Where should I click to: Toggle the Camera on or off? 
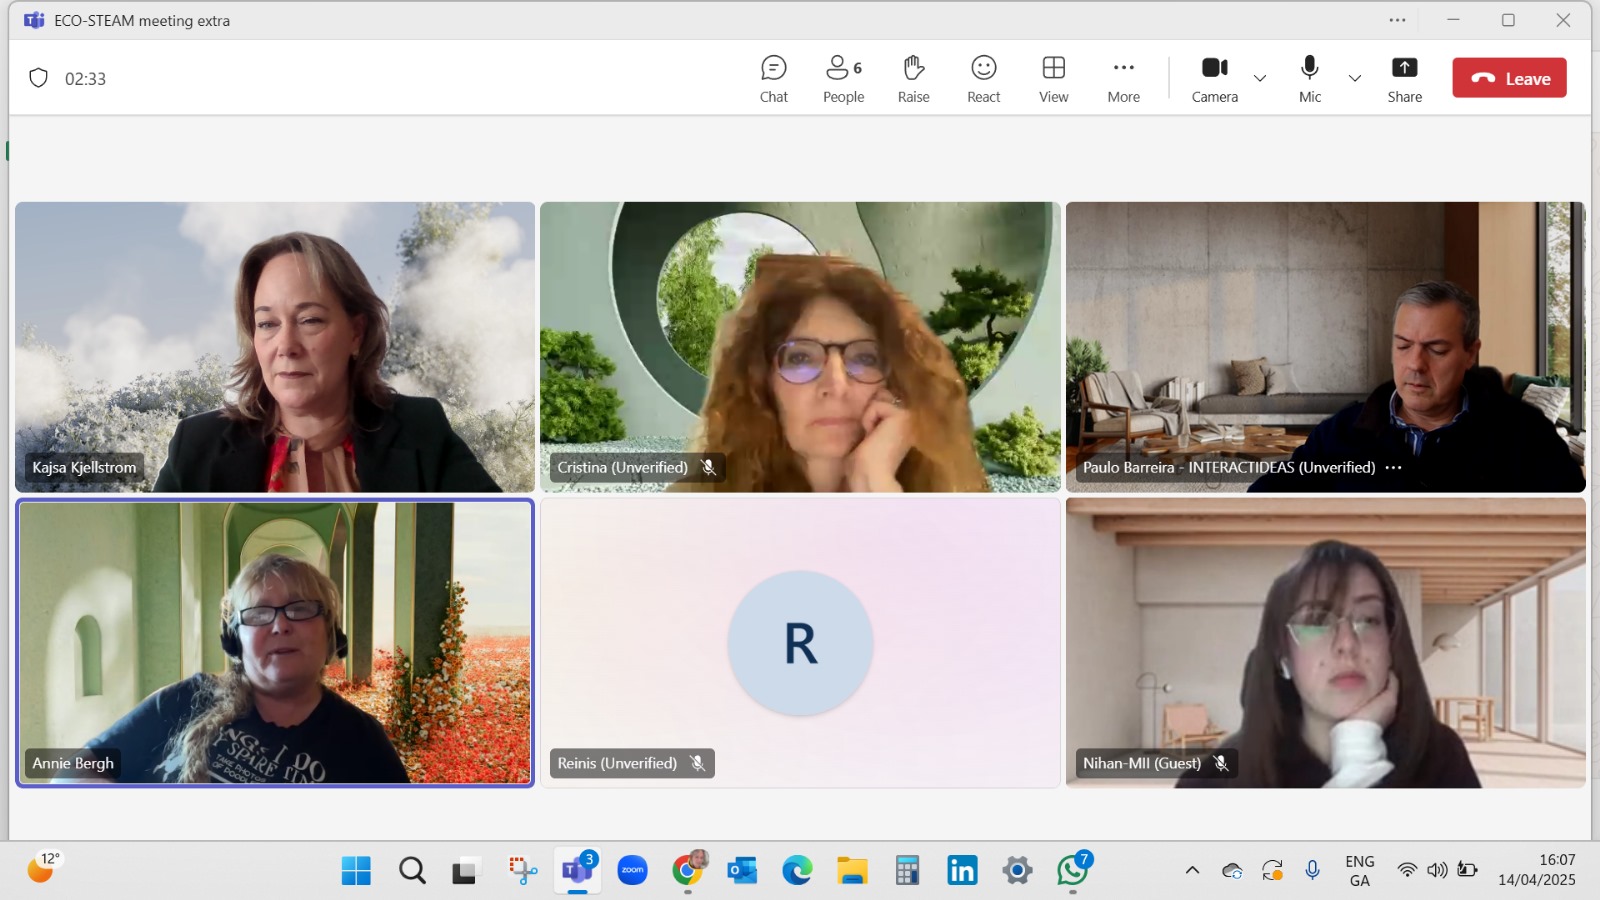(x=1214, y=79)
